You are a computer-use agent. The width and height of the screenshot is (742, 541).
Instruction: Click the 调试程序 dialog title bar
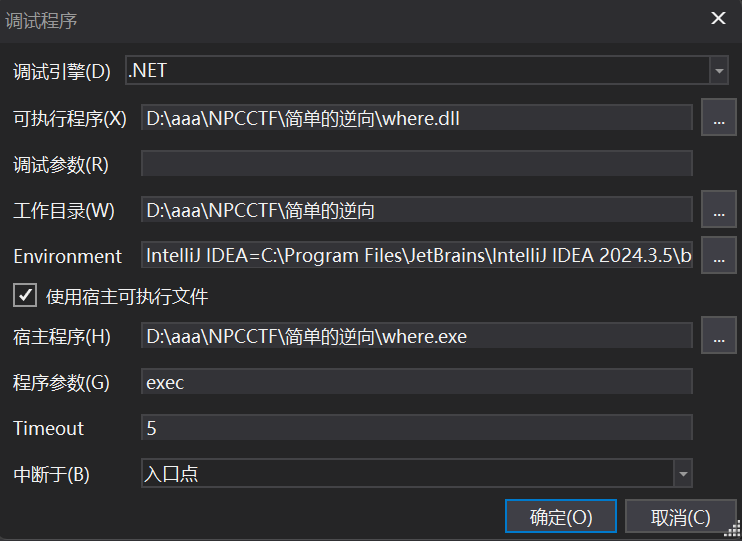300,19
